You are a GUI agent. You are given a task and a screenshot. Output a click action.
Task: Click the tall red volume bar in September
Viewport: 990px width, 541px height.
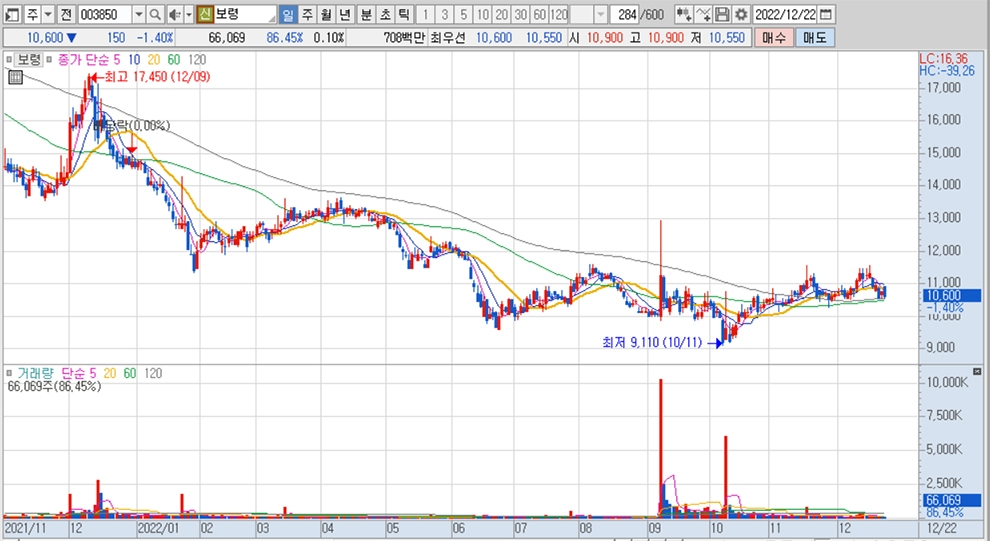[x=661, y=440]
